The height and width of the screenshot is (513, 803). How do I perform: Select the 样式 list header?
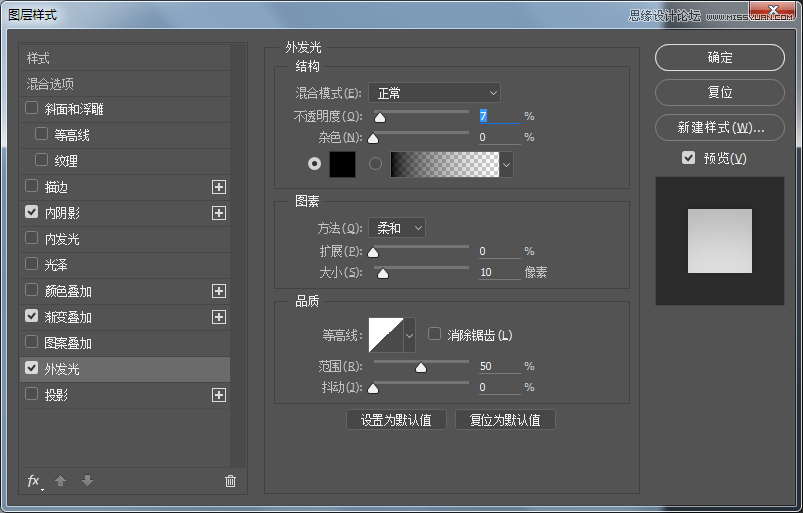click(x=125, y=58)
